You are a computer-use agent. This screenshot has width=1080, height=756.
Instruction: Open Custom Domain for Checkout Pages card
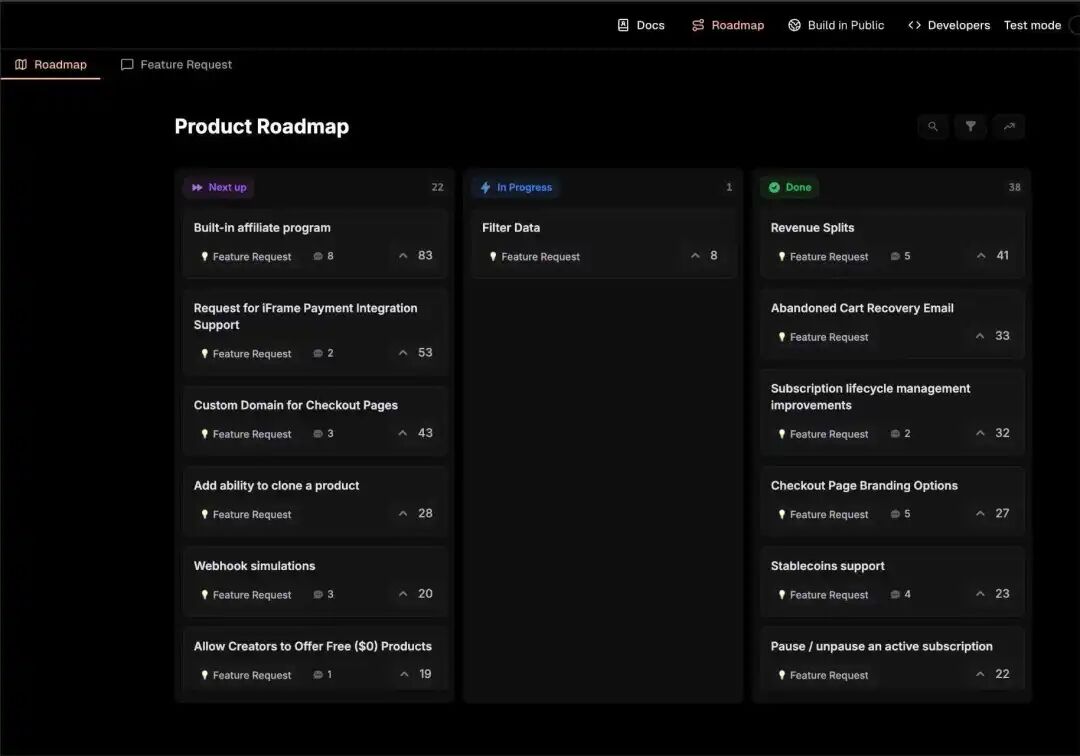(x=315, y=420)
